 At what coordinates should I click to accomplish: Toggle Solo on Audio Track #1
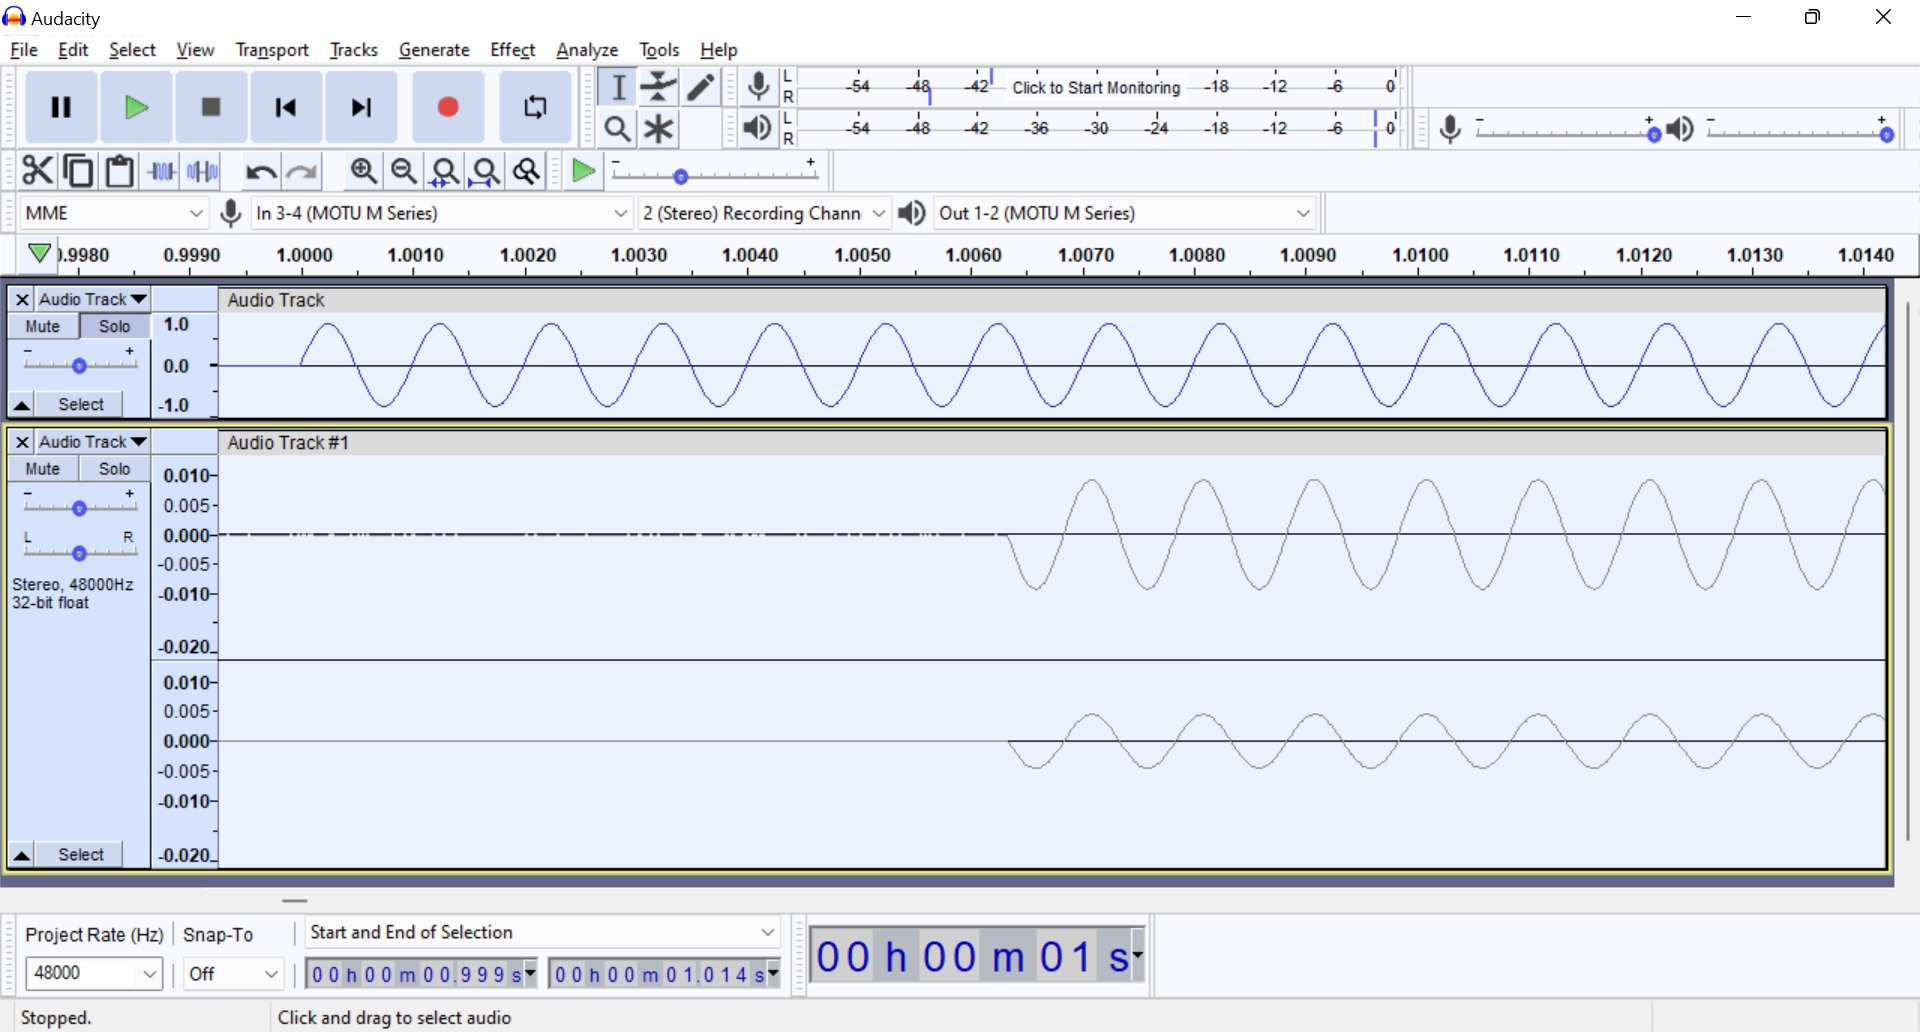[x=115, y=469]
